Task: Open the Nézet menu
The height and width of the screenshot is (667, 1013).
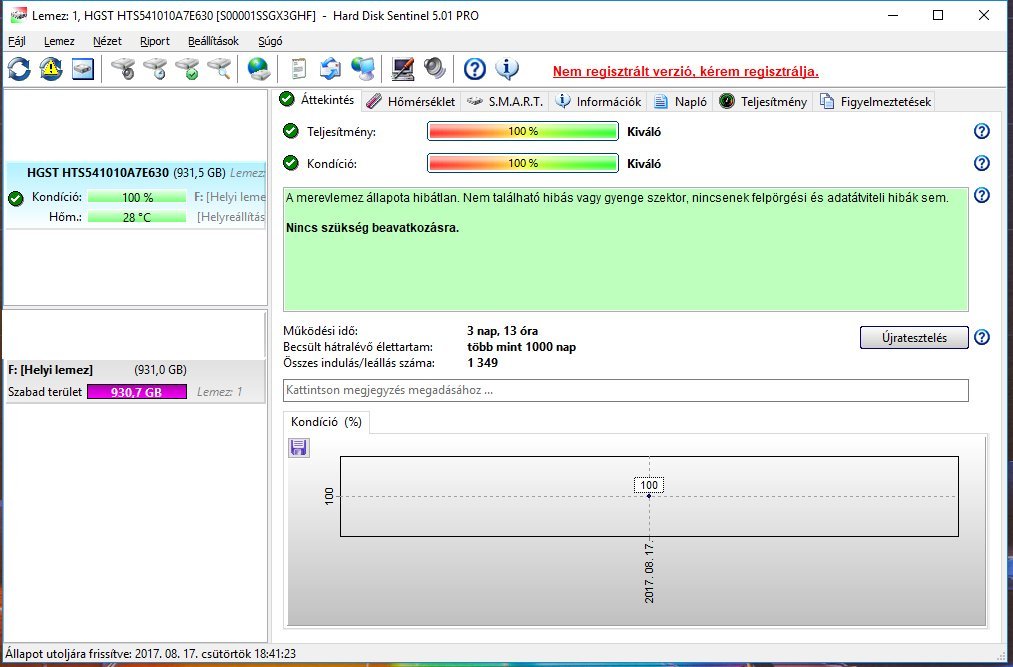Action: click(x=107, y=41)
